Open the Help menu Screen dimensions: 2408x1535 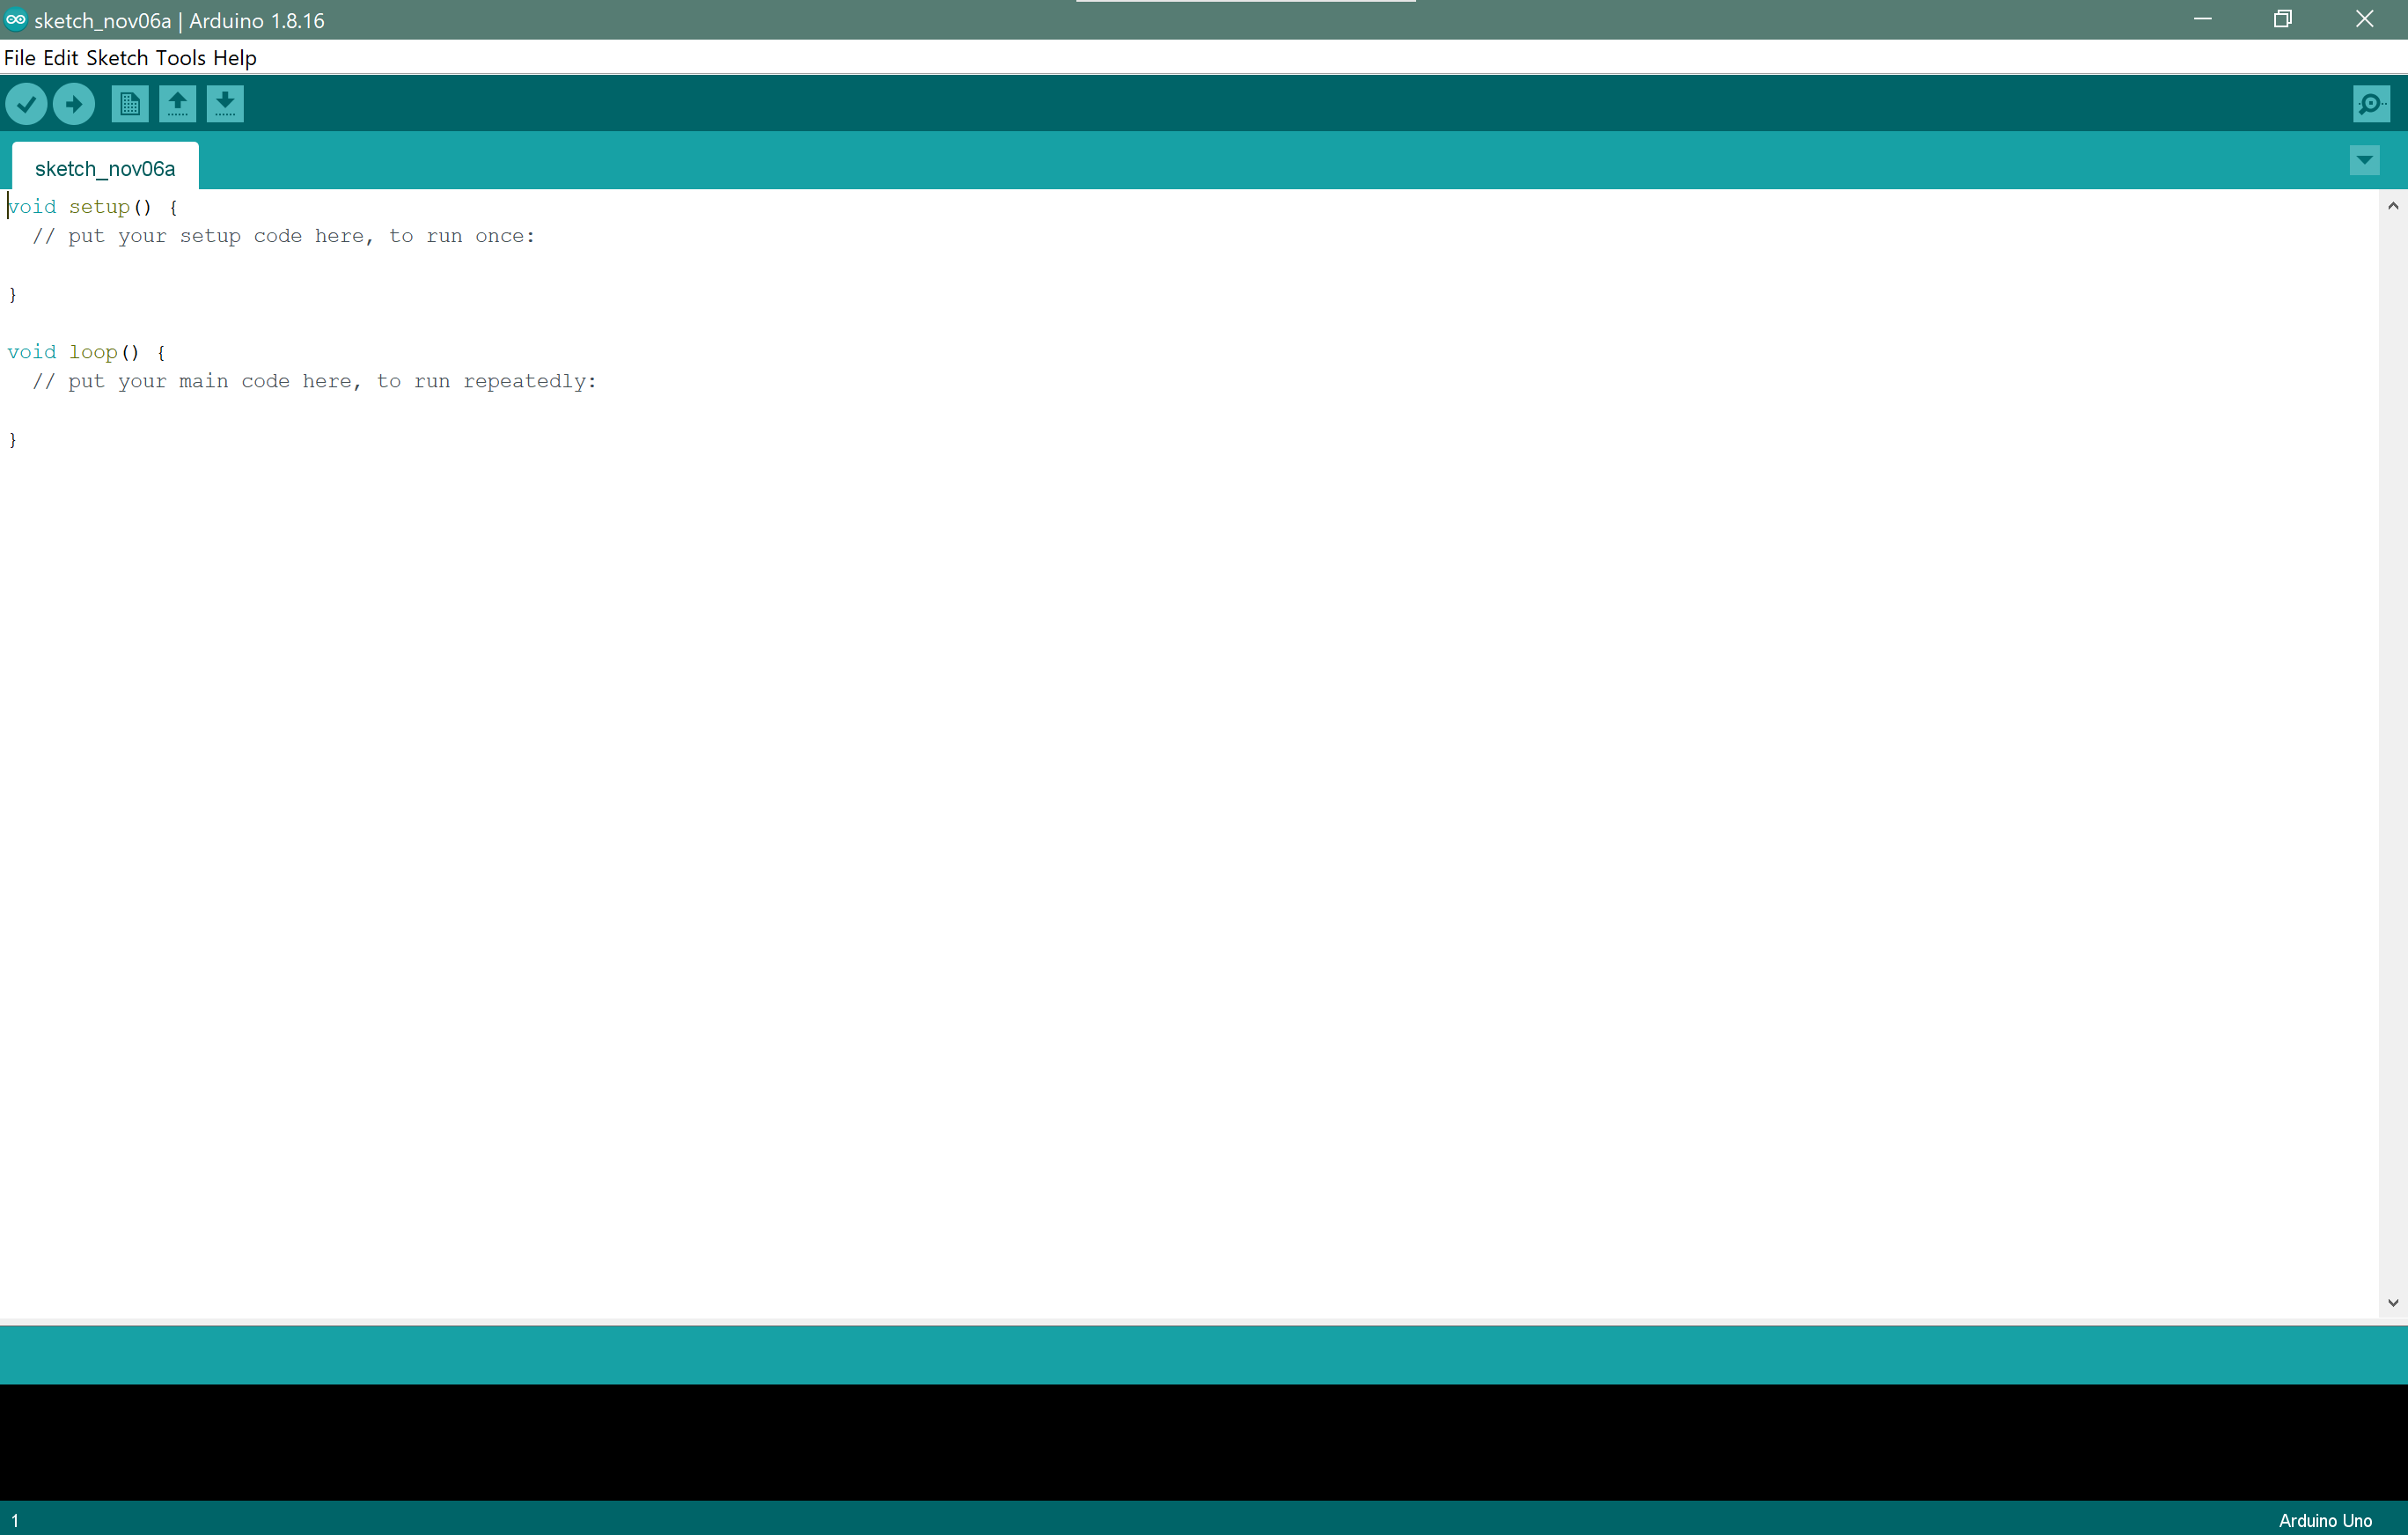(x=235, y=58)
